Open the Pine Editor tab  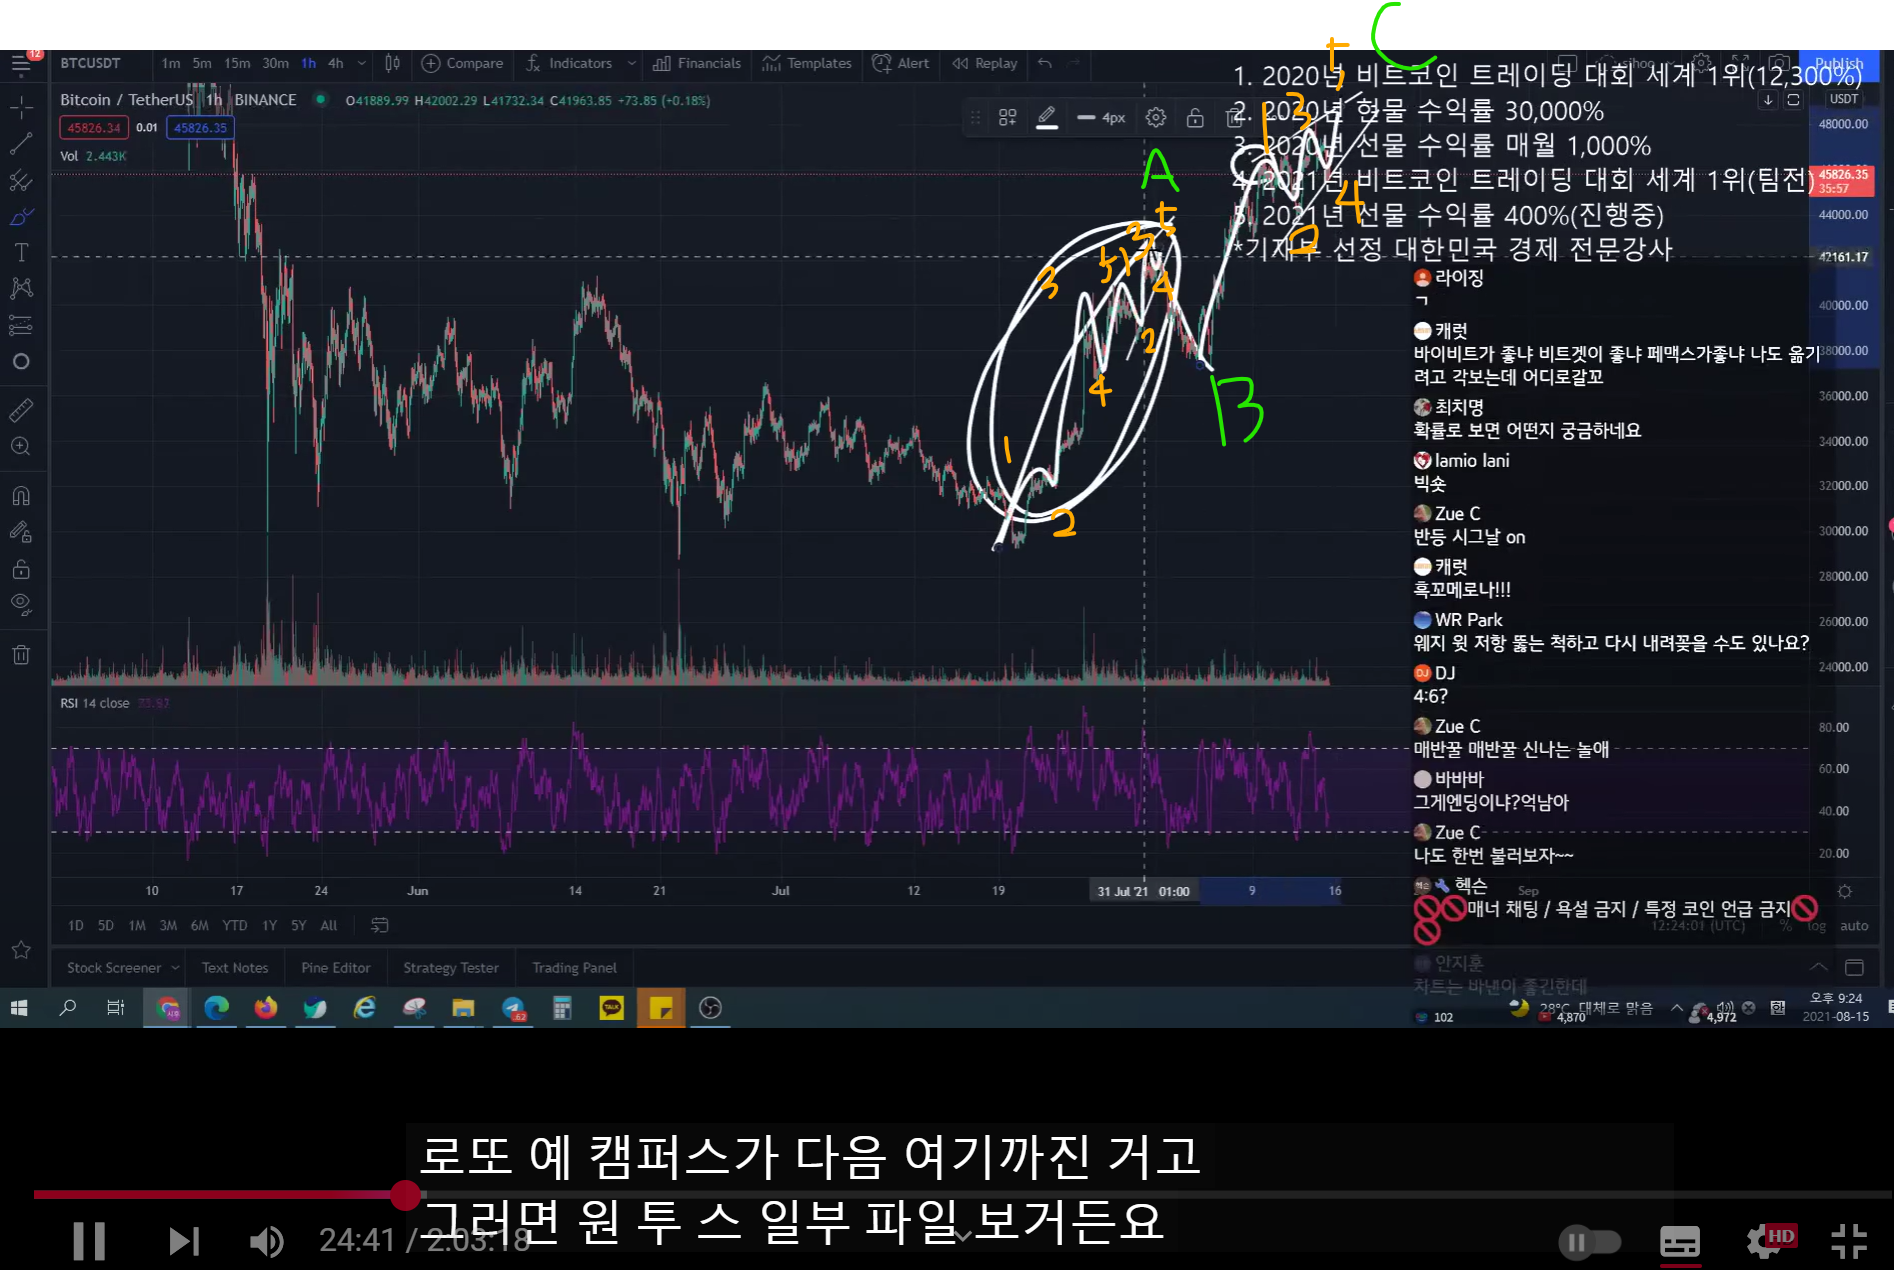click(336, 968)
